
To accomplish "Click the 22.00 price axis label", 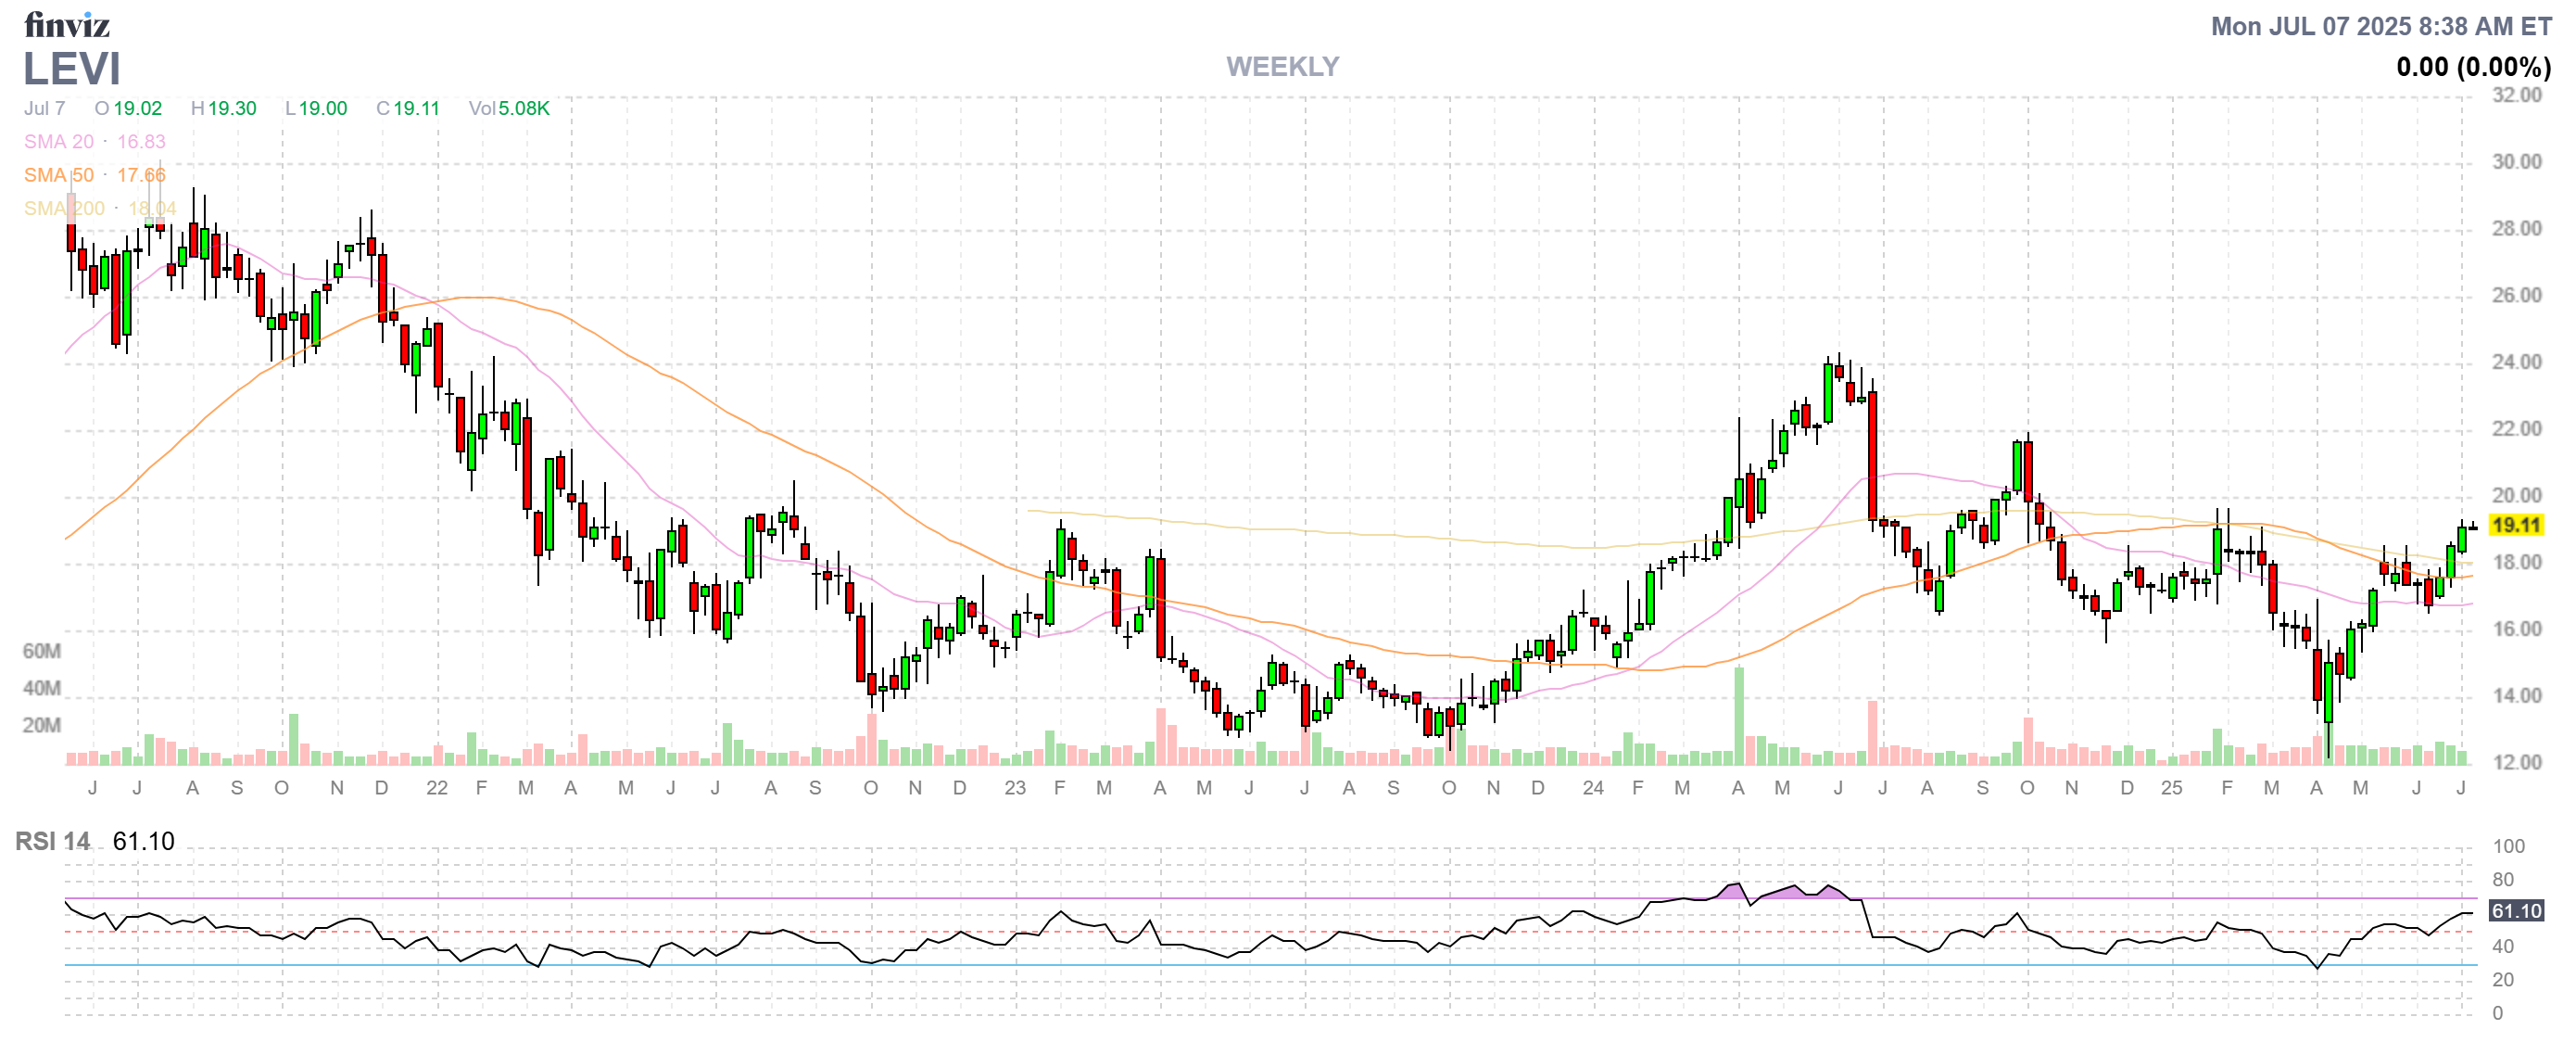I will tap(2516, 429).
